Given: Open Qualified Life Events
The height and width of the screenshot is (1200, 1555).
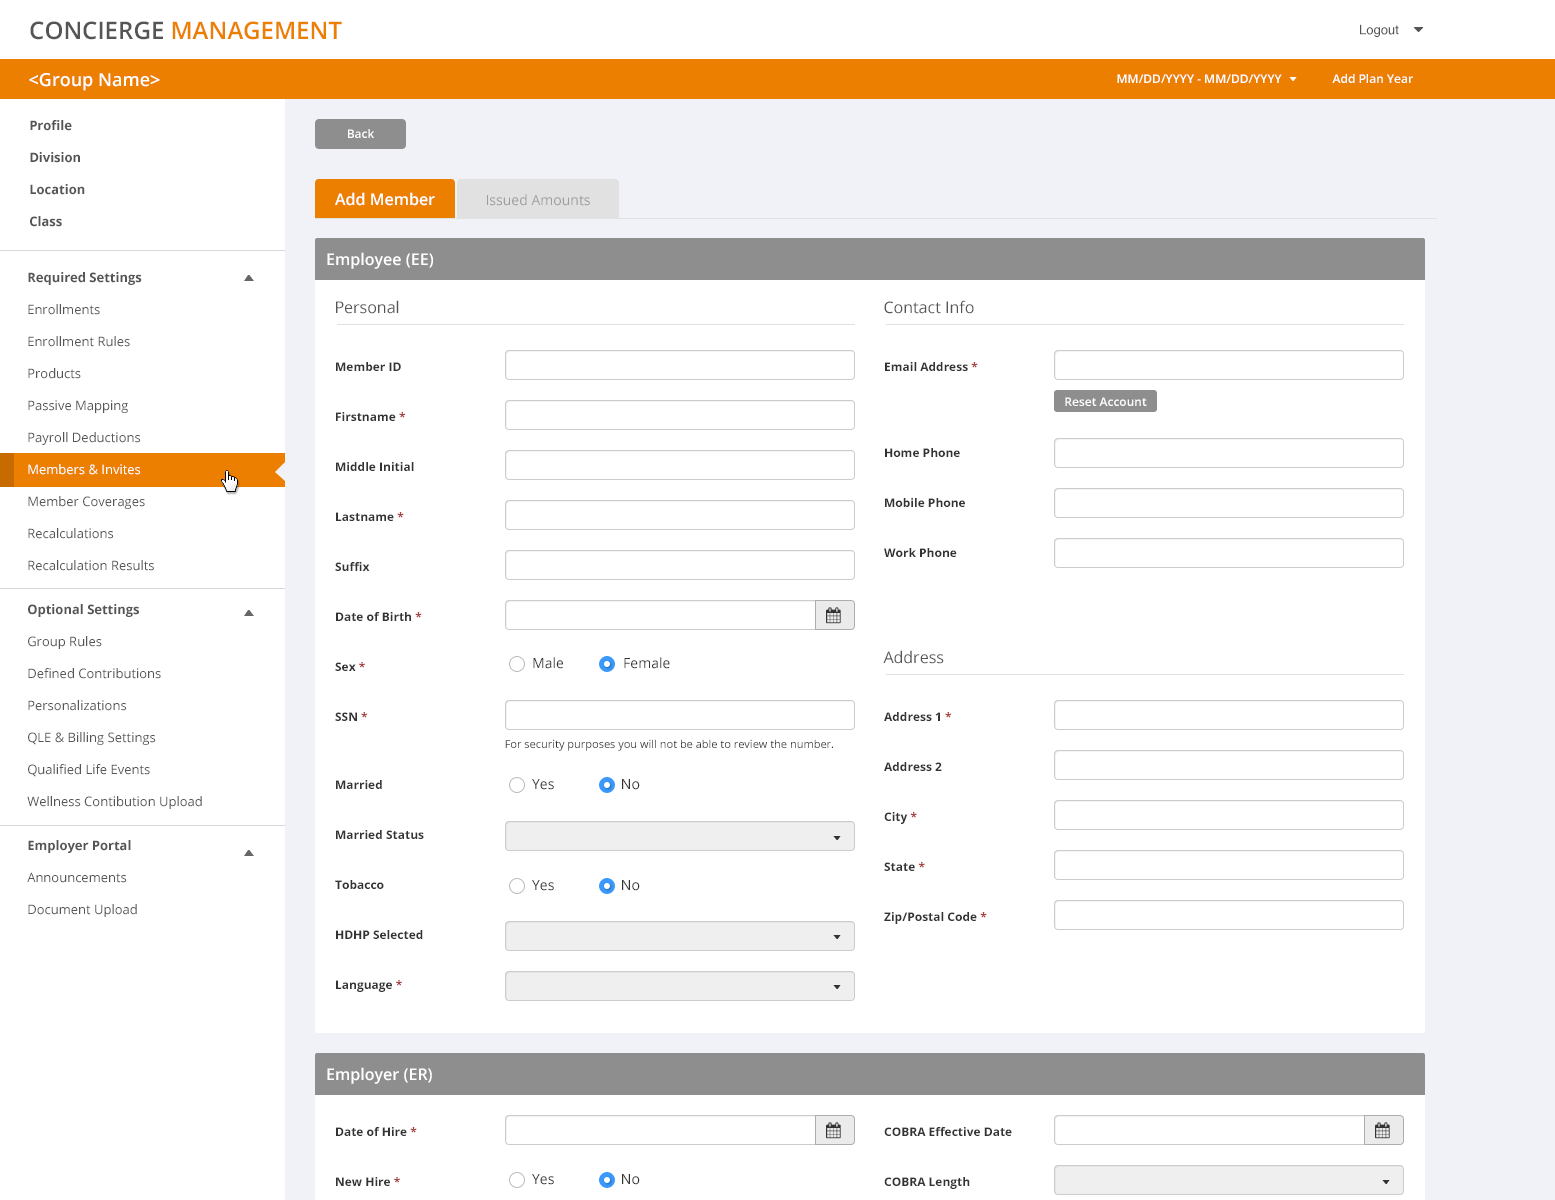Looking at the screenshot, I should click(x=89, y=769).
